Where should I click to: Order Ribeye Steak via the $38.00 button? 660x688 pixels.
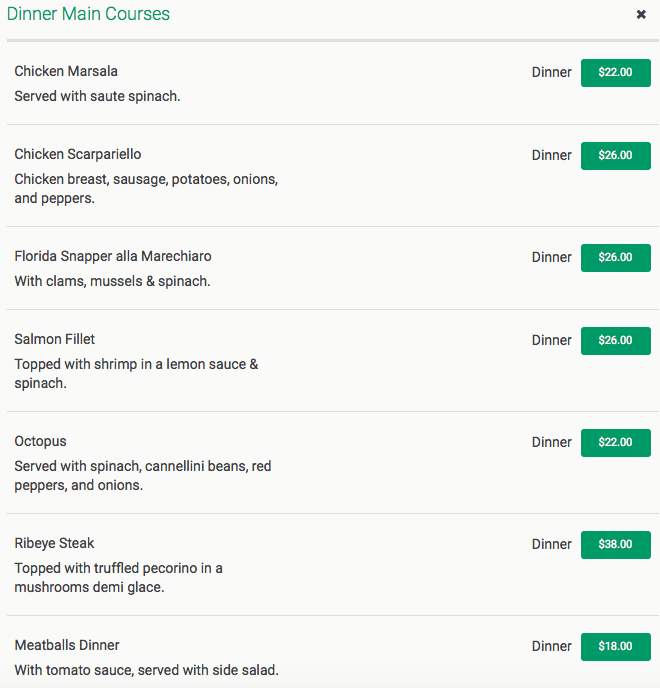616,545
